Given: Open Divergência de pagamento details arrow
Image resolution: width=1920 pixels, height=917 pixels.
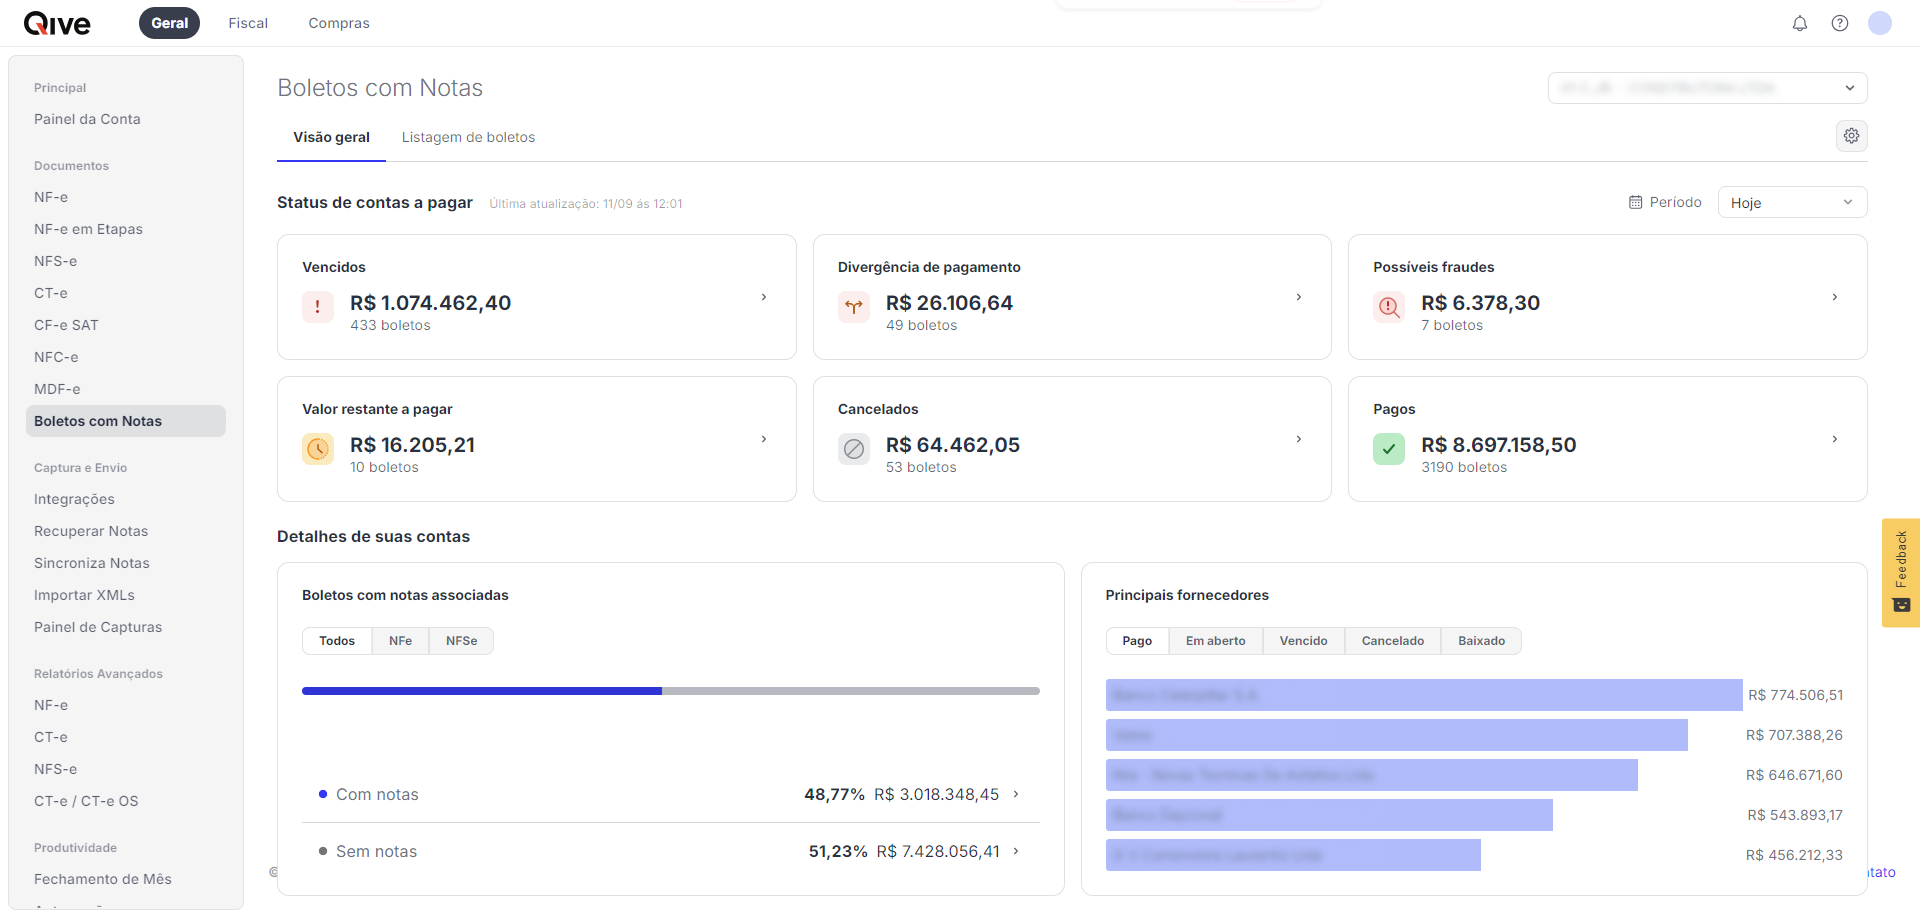Looking at the screenshot, I should (1299, 297).
